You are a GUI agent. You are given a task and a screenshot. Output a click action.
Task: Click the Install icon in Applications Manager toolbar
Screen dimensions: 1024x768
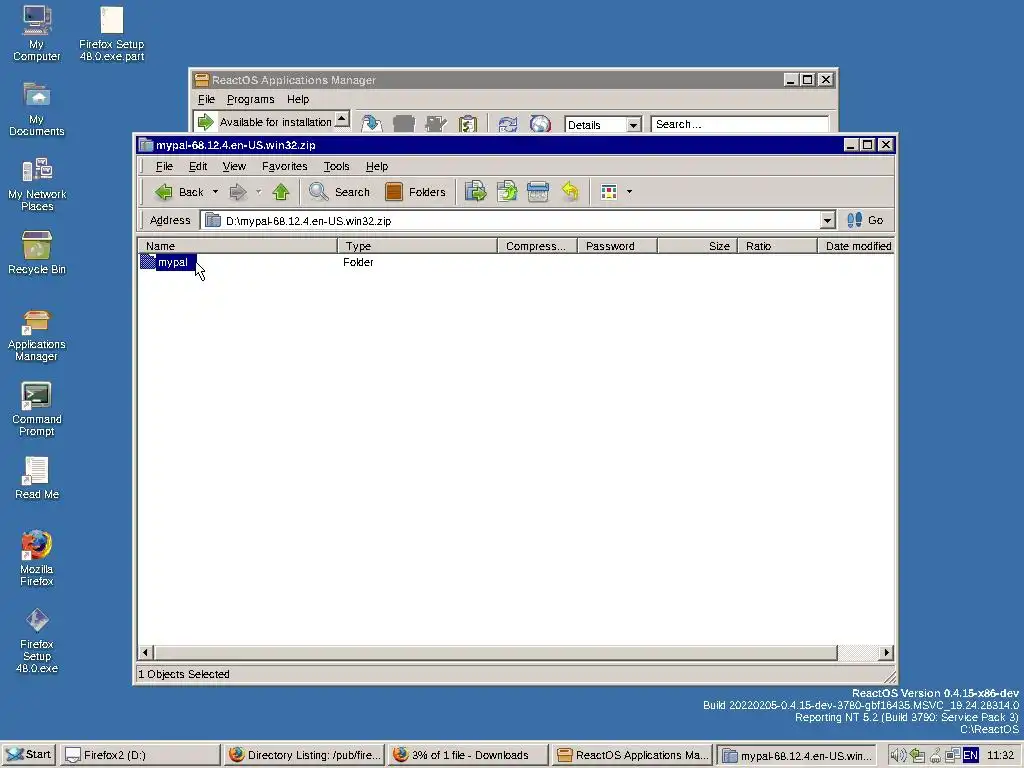(371, 123)
